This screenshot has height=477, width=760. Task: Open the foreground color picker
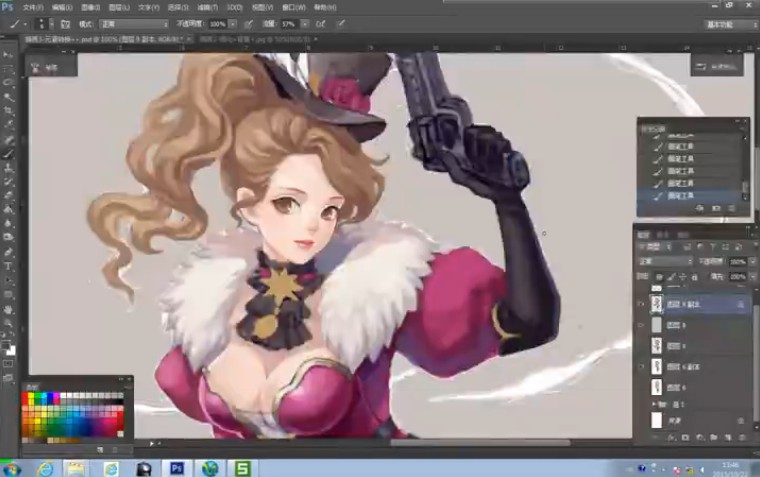click(x=6, y=345)
